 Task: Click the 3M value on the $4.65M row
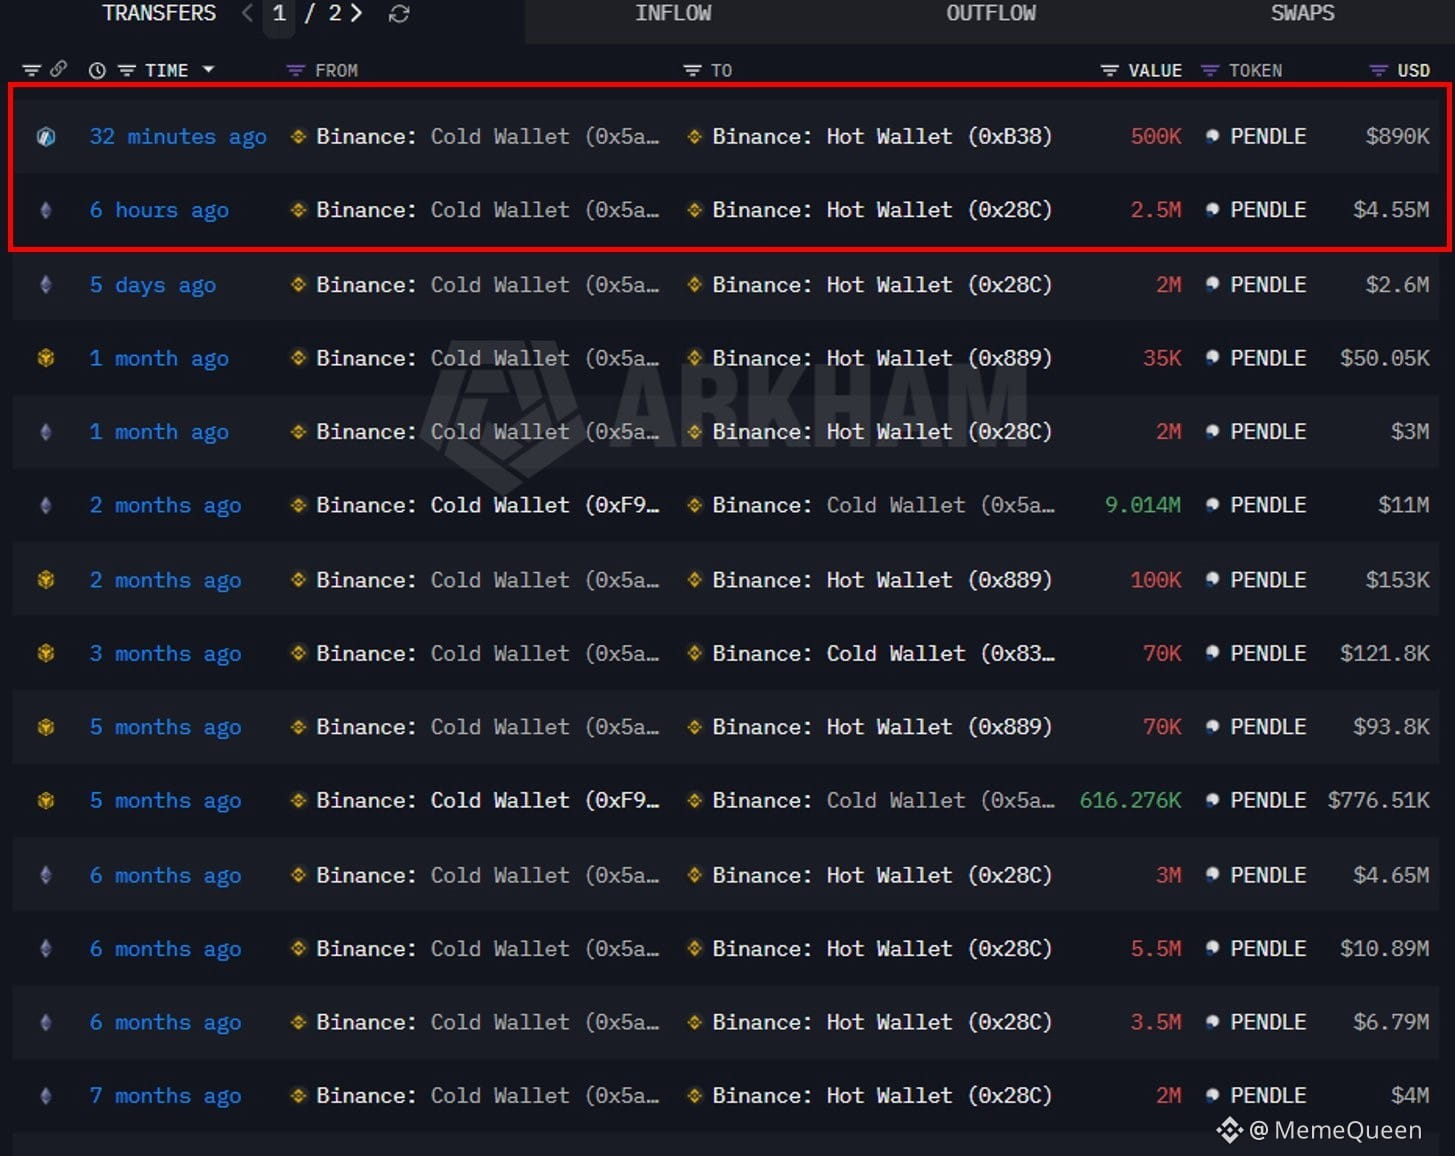point(1169,875)
